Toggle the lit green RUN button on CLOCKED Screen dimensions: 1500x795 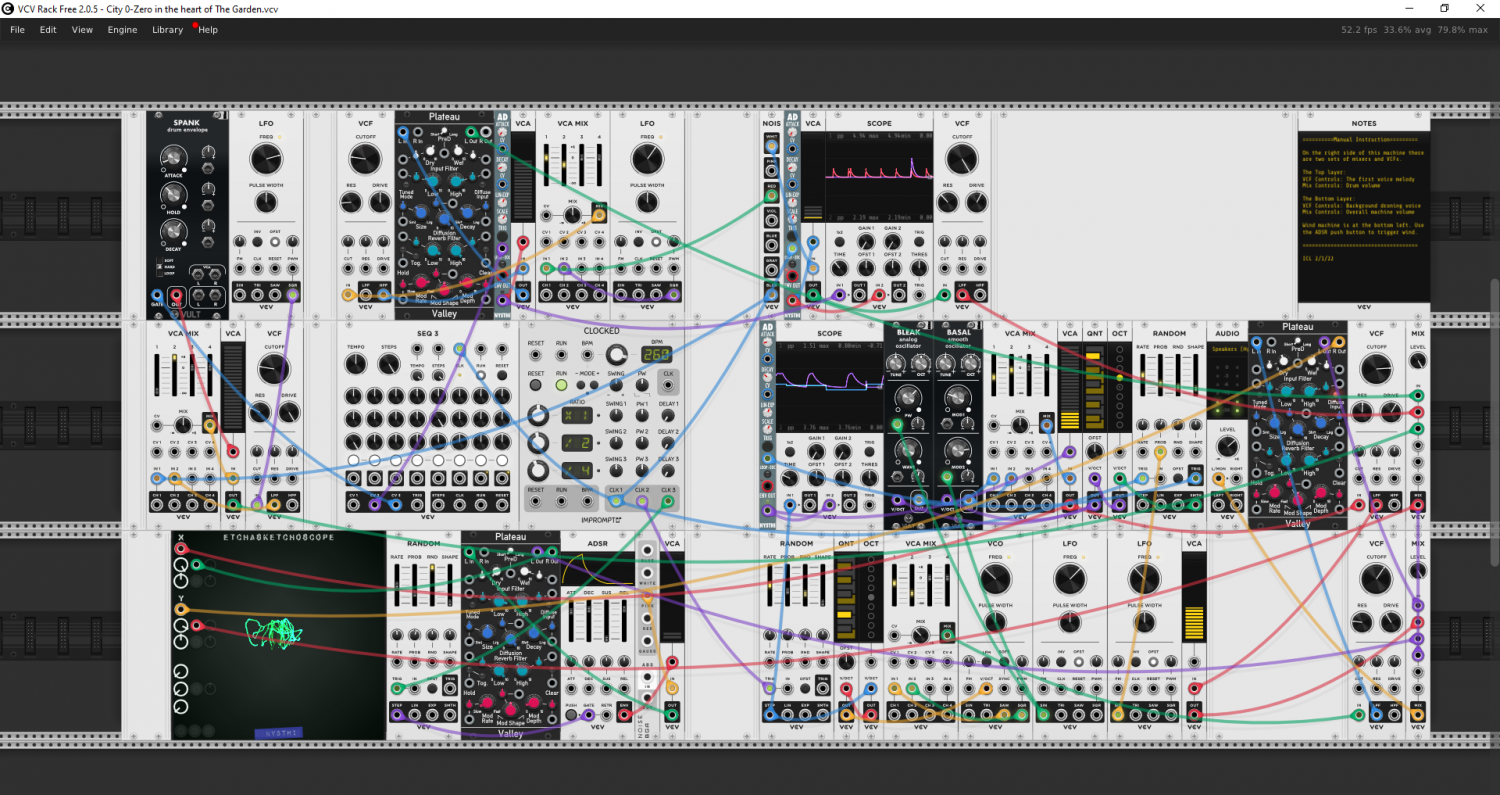[x=561, y=385]
